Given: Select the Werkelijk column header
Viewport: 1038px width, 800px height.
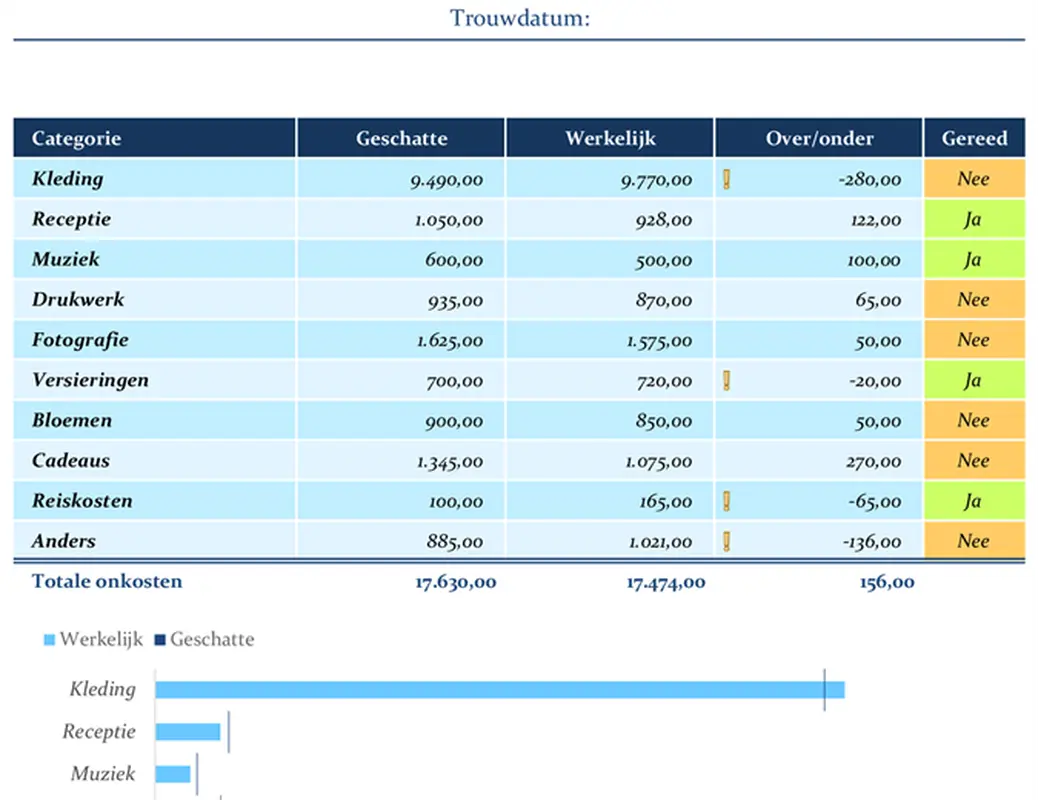Looking at the screenshot, I should (610, 138).
